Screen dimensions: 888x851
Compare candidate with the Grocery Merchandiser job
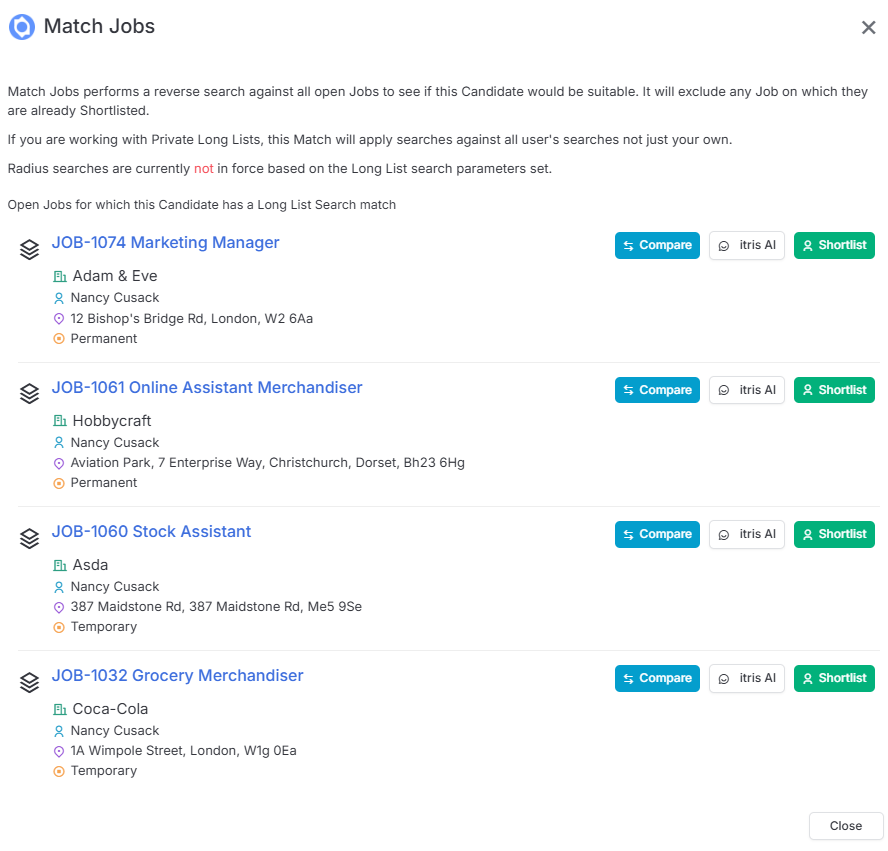[657, 678]
